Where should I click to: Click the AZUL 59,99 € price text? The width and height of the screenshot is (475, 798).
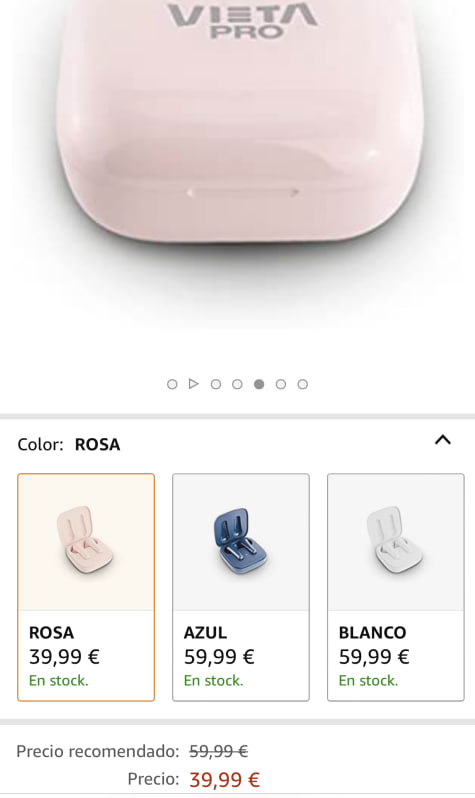point(219,657)
